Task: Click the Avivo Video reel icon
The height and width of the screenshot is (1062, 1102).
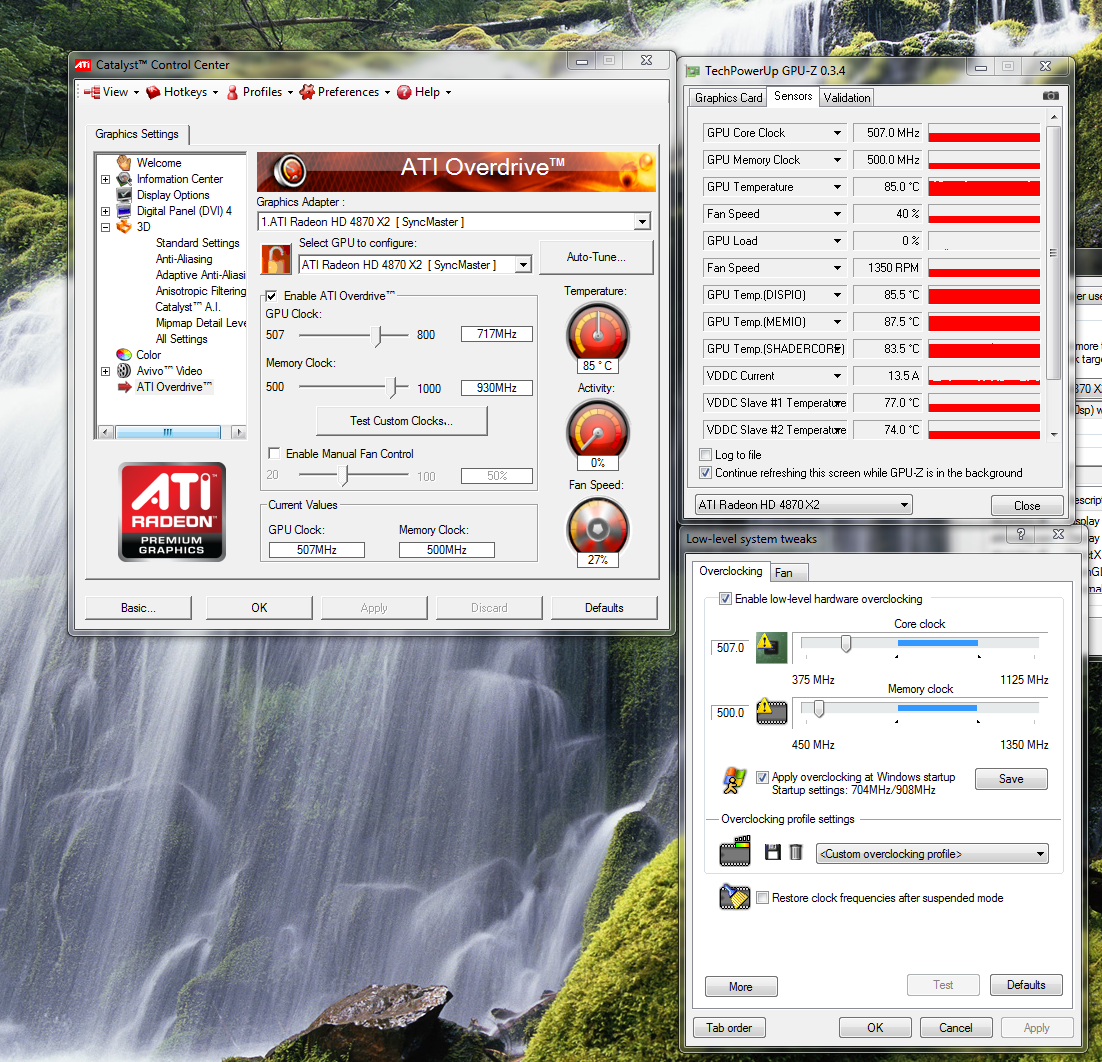Action: pyautogui.click(x=124, y=370)
